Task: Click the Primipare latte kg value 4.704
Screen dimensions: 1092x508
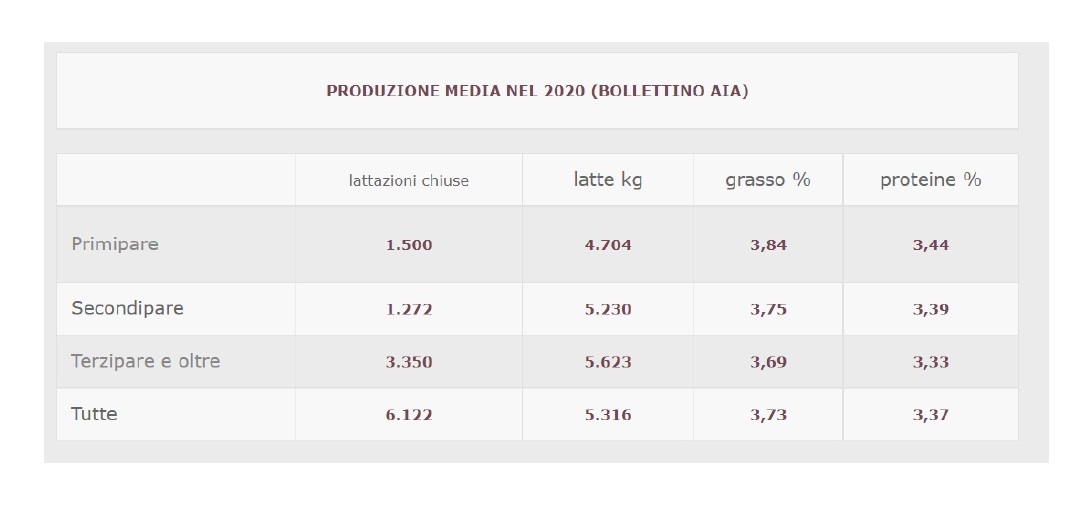Action: pos(608,245)
